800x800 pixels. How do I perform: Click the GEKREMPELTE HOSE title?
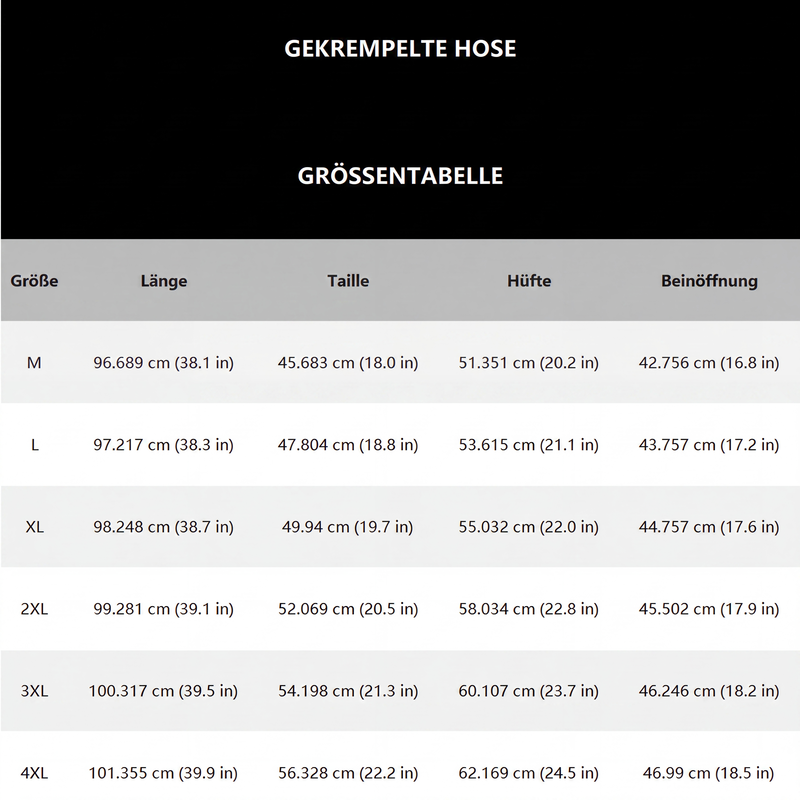(x=400, y=48)
